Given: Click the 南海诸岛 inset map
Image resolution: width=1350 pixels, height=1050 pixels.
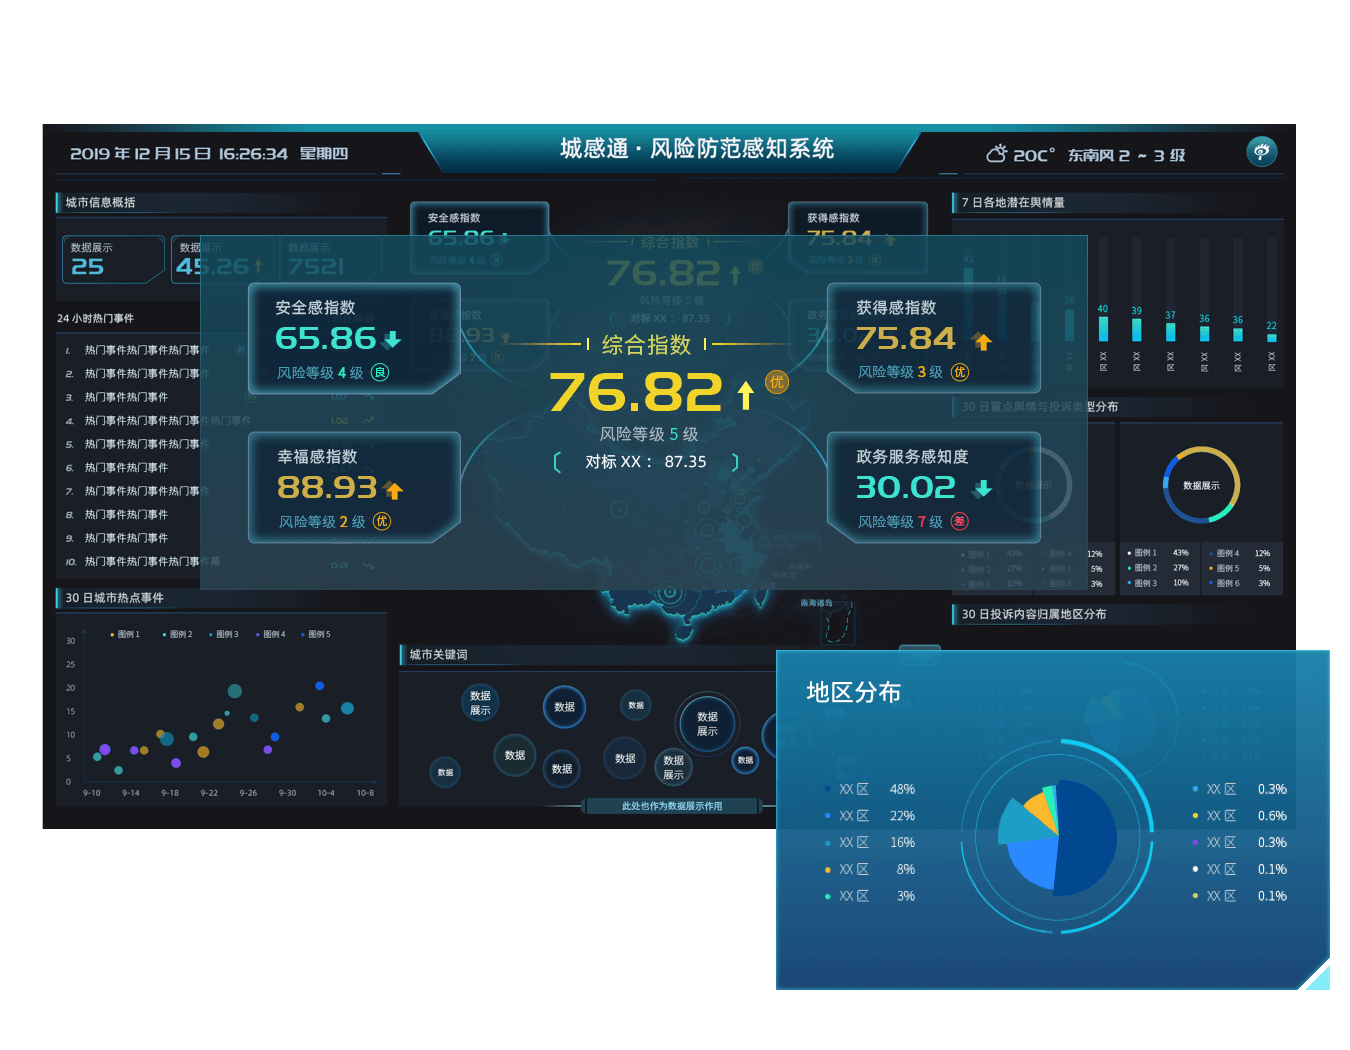Looking at the screenshot, I should 838,622.
